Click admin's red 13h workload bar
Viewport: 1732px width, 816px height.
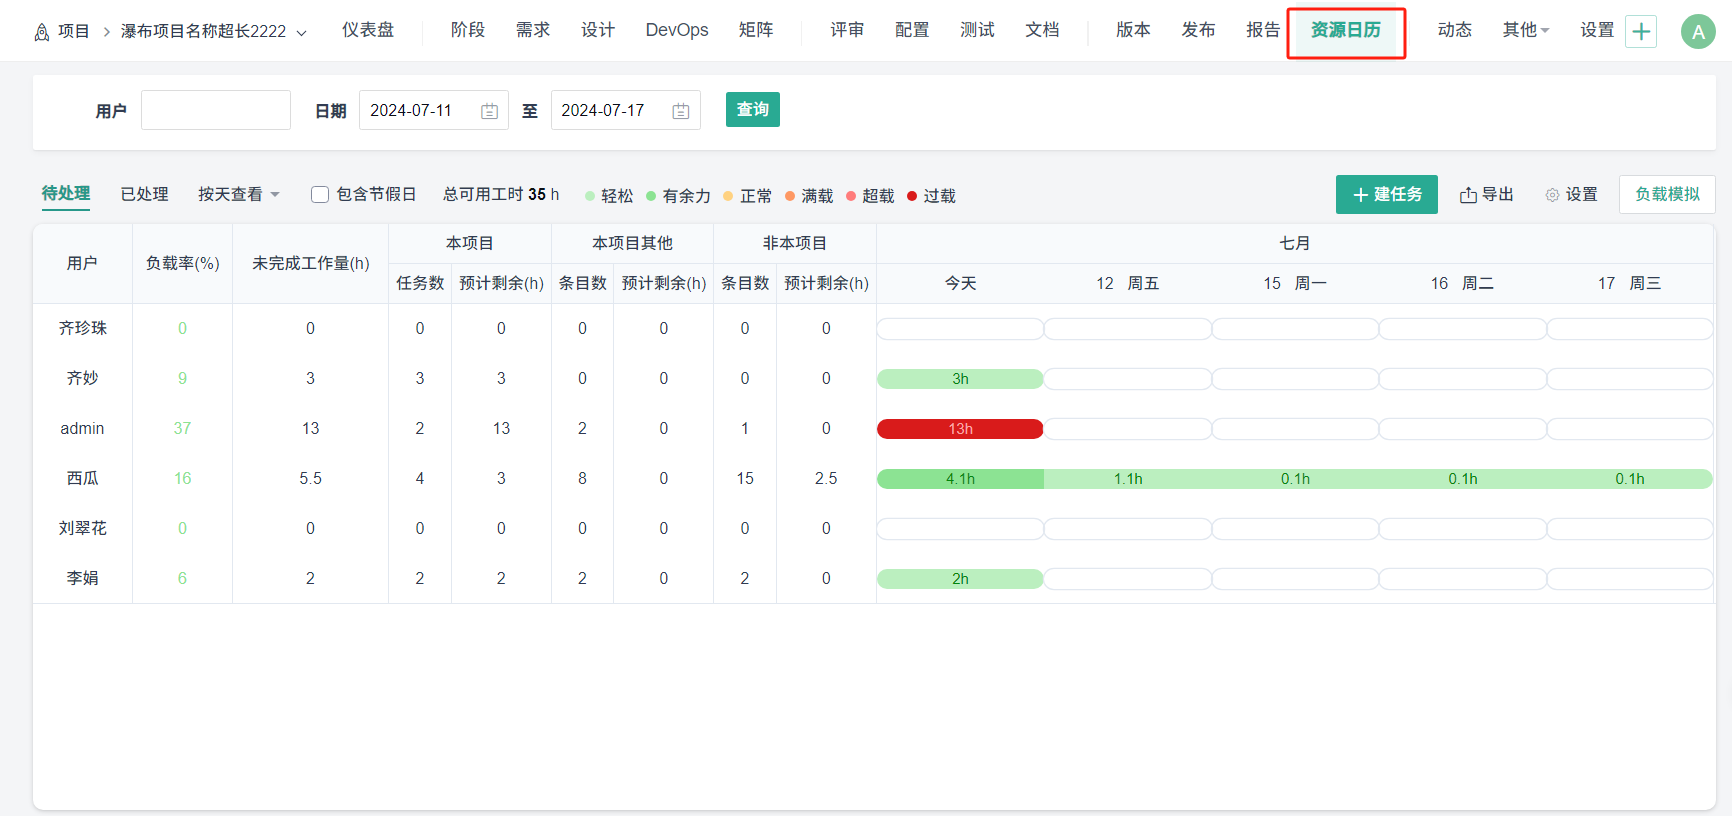point(960,429)
